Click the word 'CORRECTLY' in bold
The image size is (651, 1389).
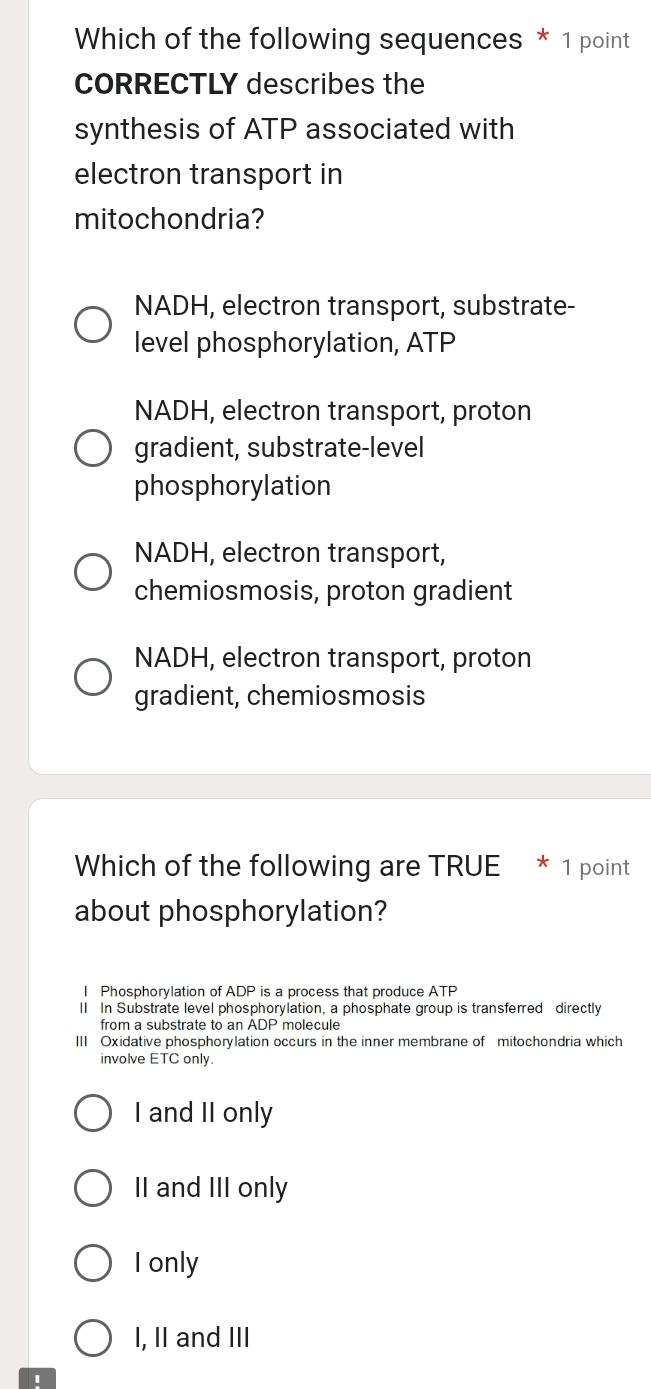pyautogui.click(x=157, y=84)
